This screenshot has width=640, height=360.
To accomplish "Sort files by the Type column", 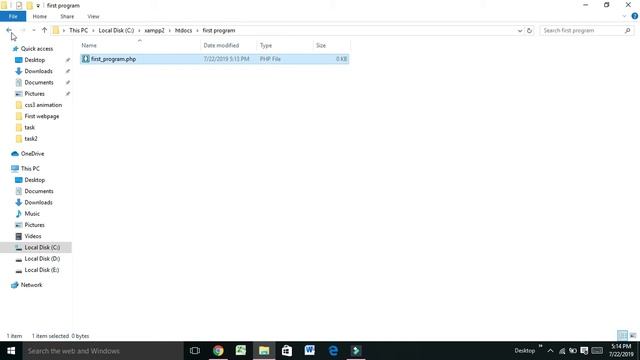I will pos(266,45).
